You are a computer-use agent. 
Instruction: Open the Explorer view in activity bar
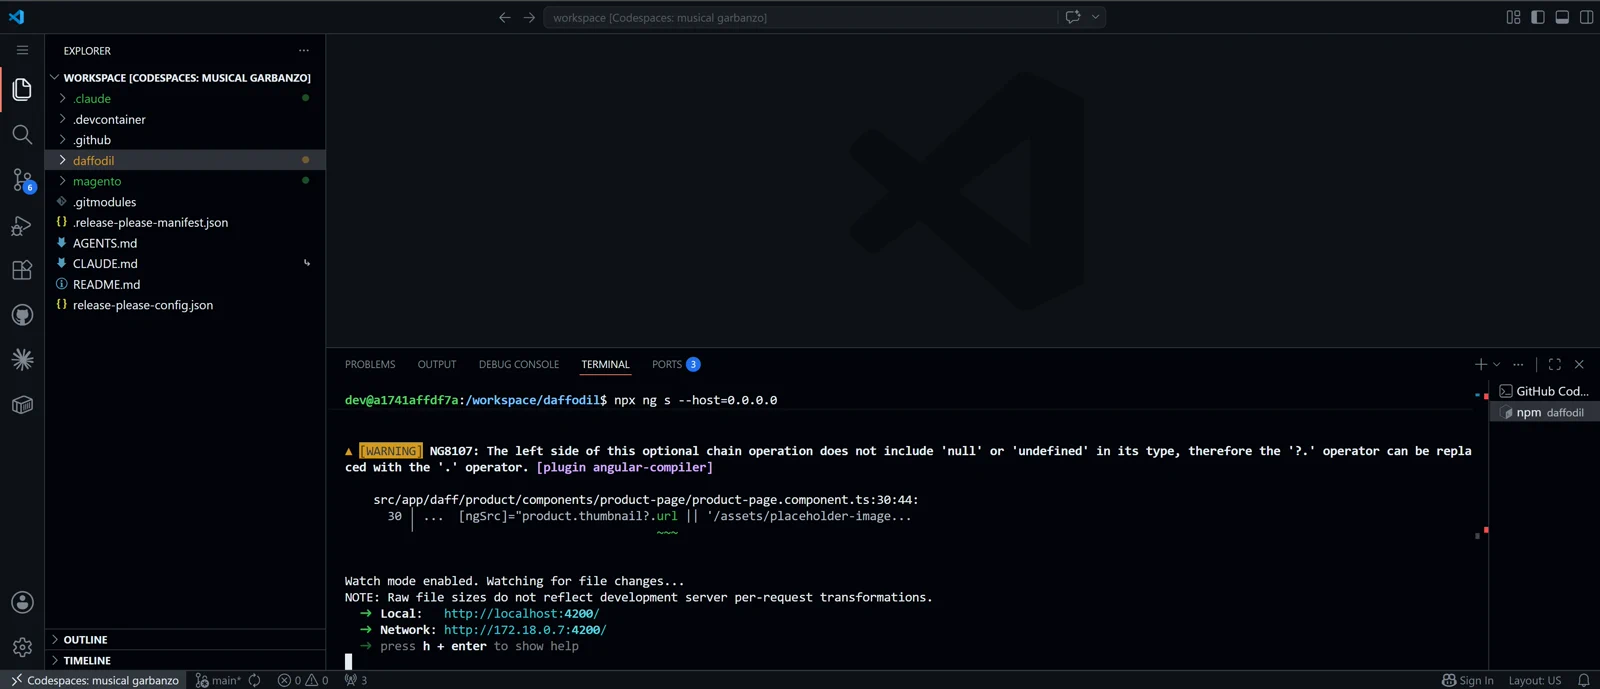click(22, 89)
